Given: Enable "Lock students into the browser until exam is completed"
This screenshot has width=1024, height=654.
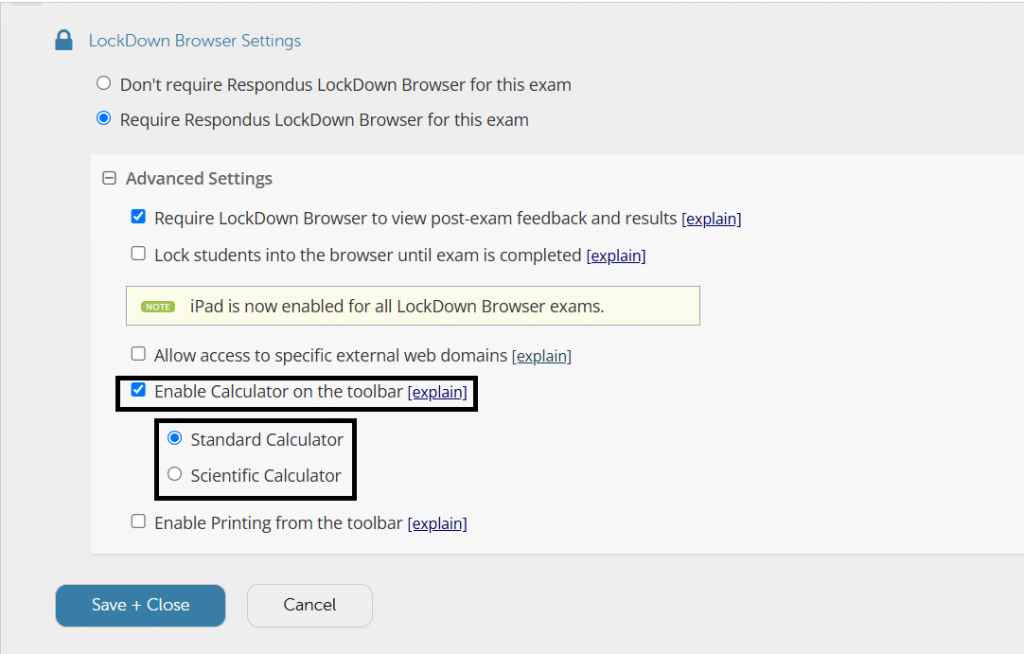Looking at the screenshot, I should pos(138,254).
